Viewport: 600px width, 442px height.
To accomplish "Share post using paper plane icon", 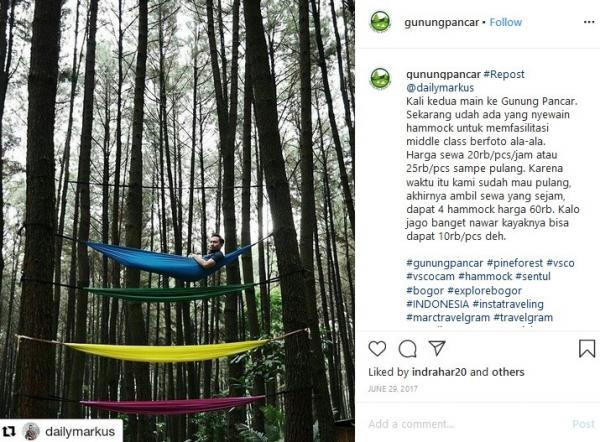I will tap(437, 347).
